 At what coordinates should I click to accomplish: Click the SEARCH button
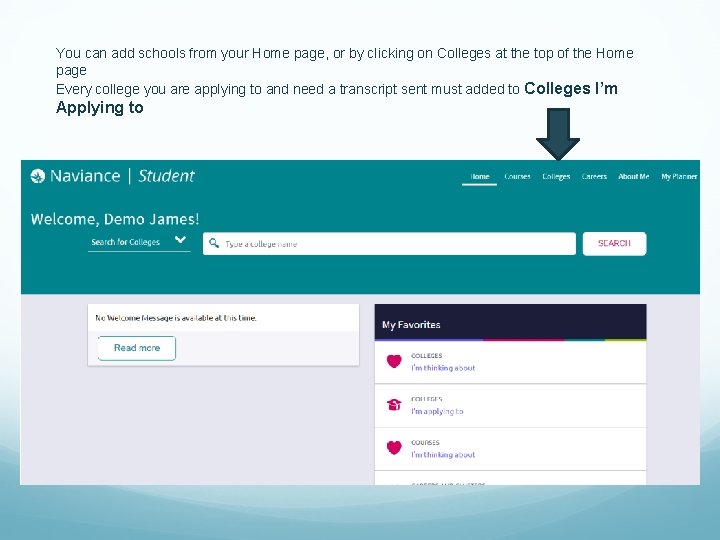coord(614,243)
